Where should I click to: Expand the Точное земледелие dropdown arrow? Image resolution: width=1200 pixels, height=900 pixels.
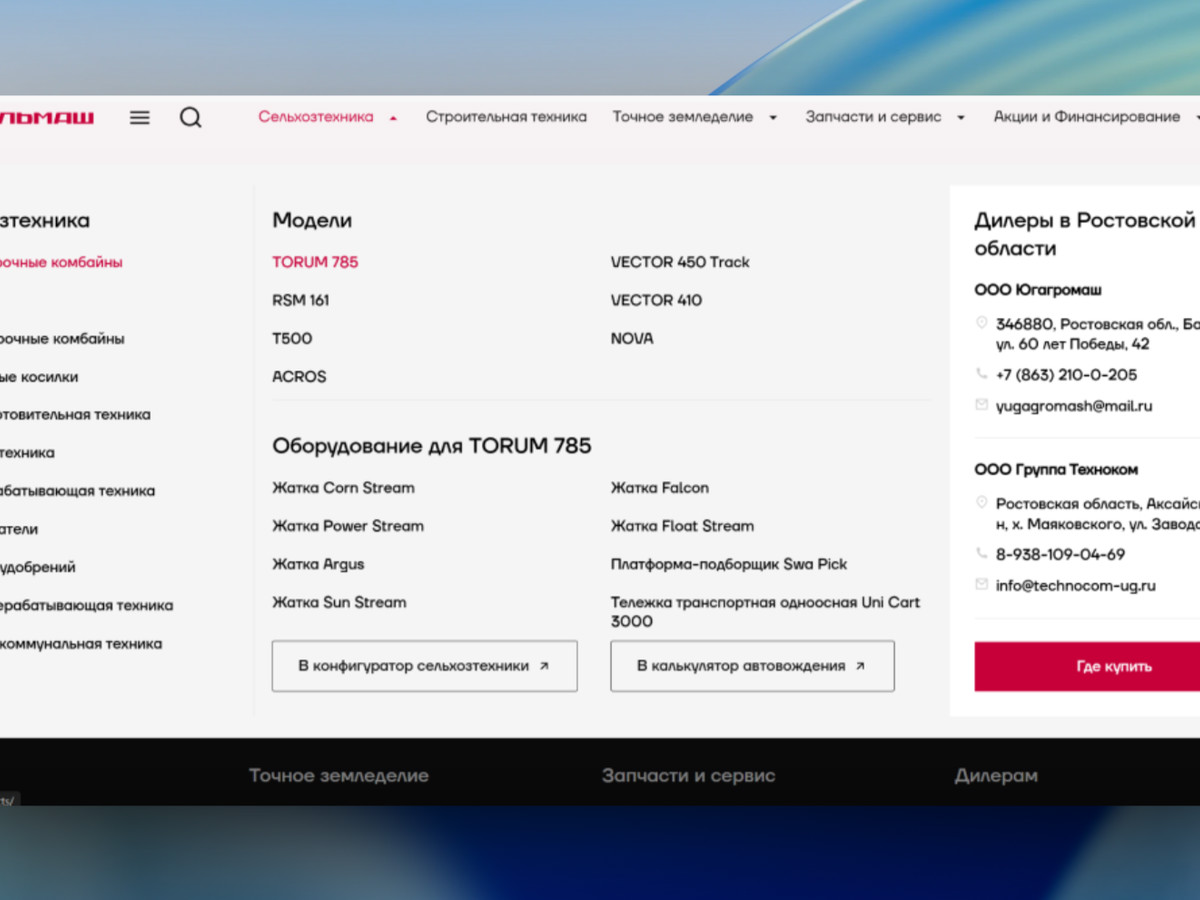[x=773, y=118]
